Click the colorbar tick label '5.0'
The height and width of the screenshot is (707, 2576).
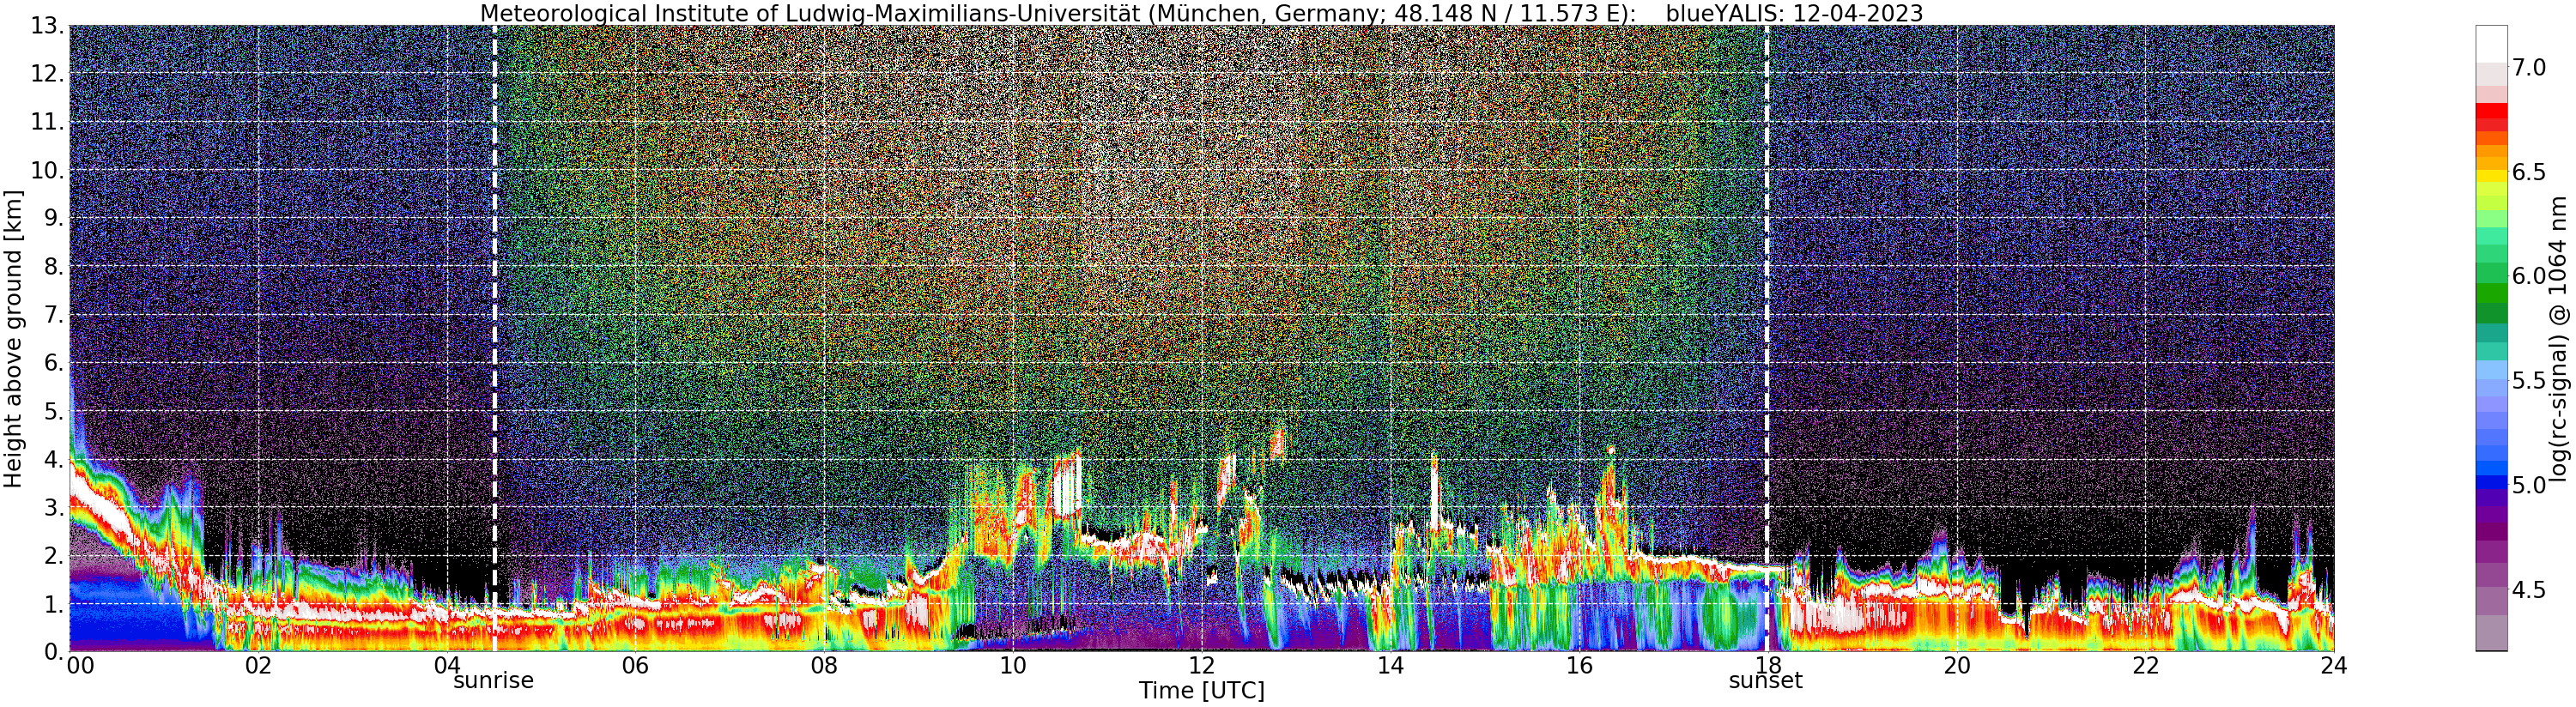pos(2529,485)
